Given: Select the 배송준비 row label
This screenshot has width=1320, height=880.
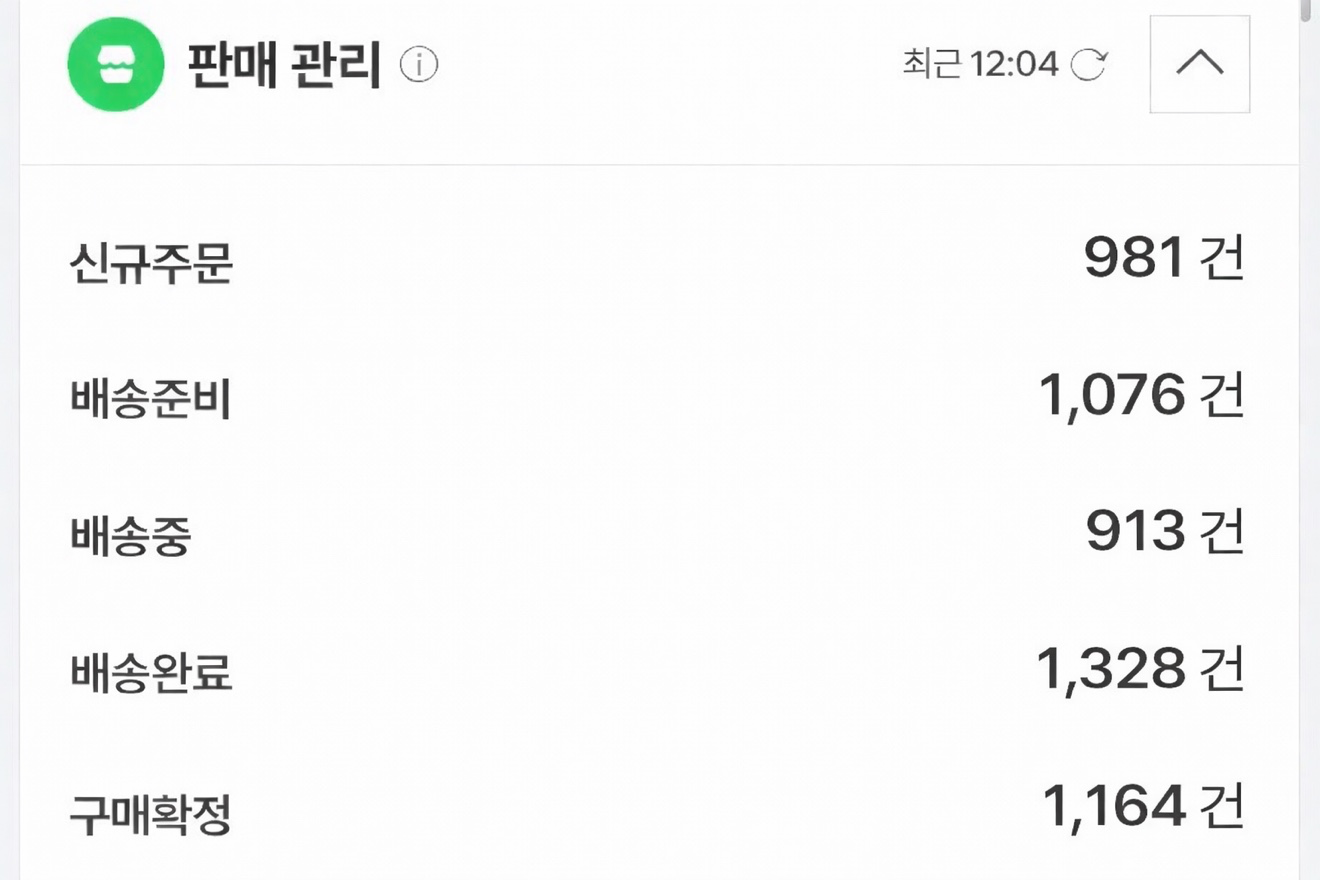Looking at the screenshot, I should pyautogui.click(x=151, y=400).
